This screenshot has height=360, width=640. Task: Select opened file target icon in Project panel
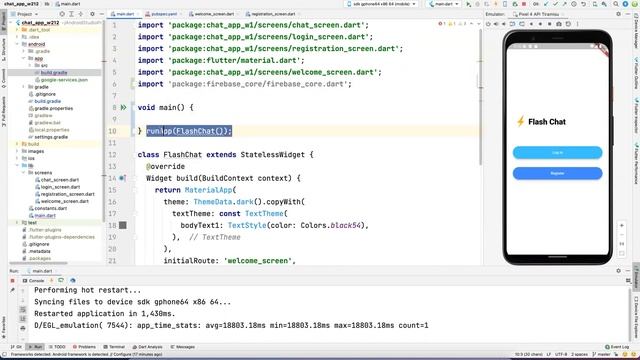[x=62, y=14]
